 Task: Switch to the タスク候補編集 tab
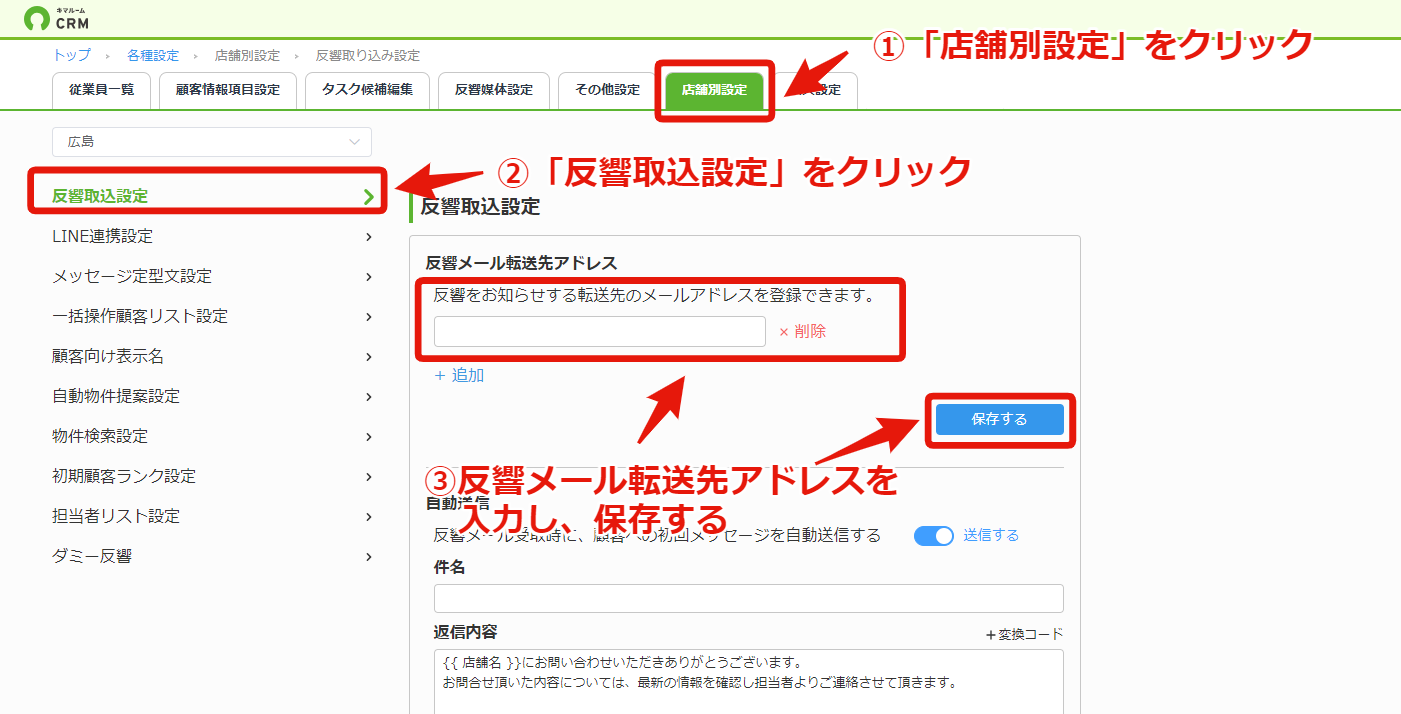tap(367, 90)
